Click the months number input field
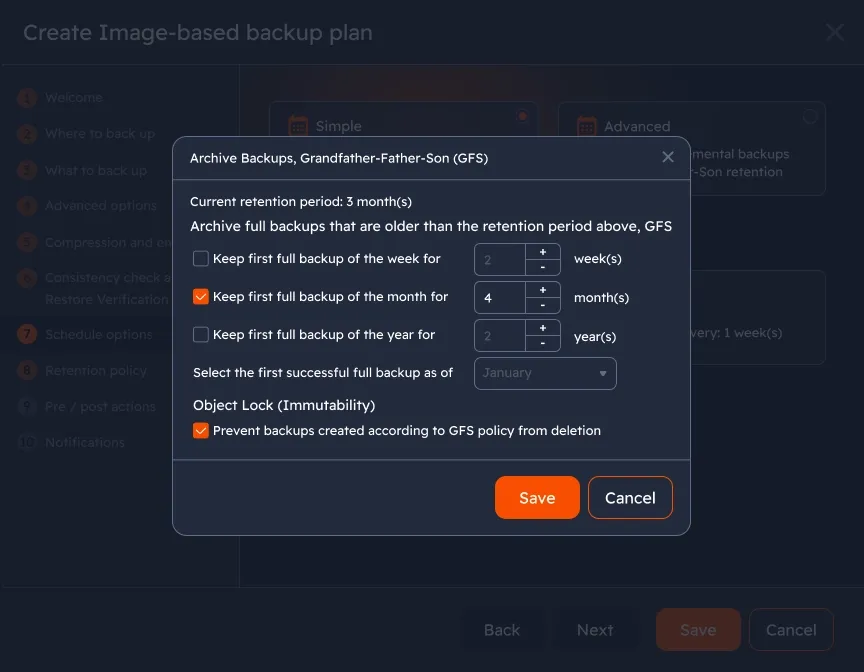This screenshot has width=864, height=672. click(499, 298)
